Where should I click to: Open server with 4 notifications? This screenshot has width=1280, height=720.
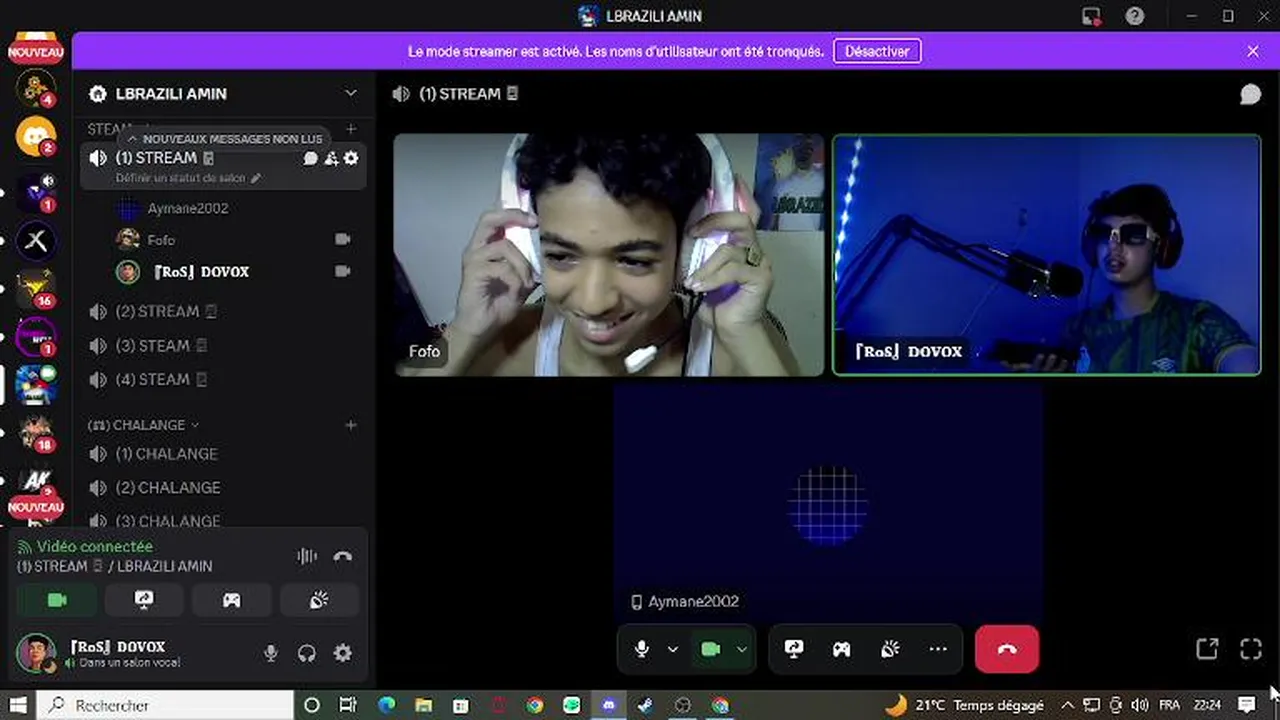pyautogui.click(x=36, y=88)
